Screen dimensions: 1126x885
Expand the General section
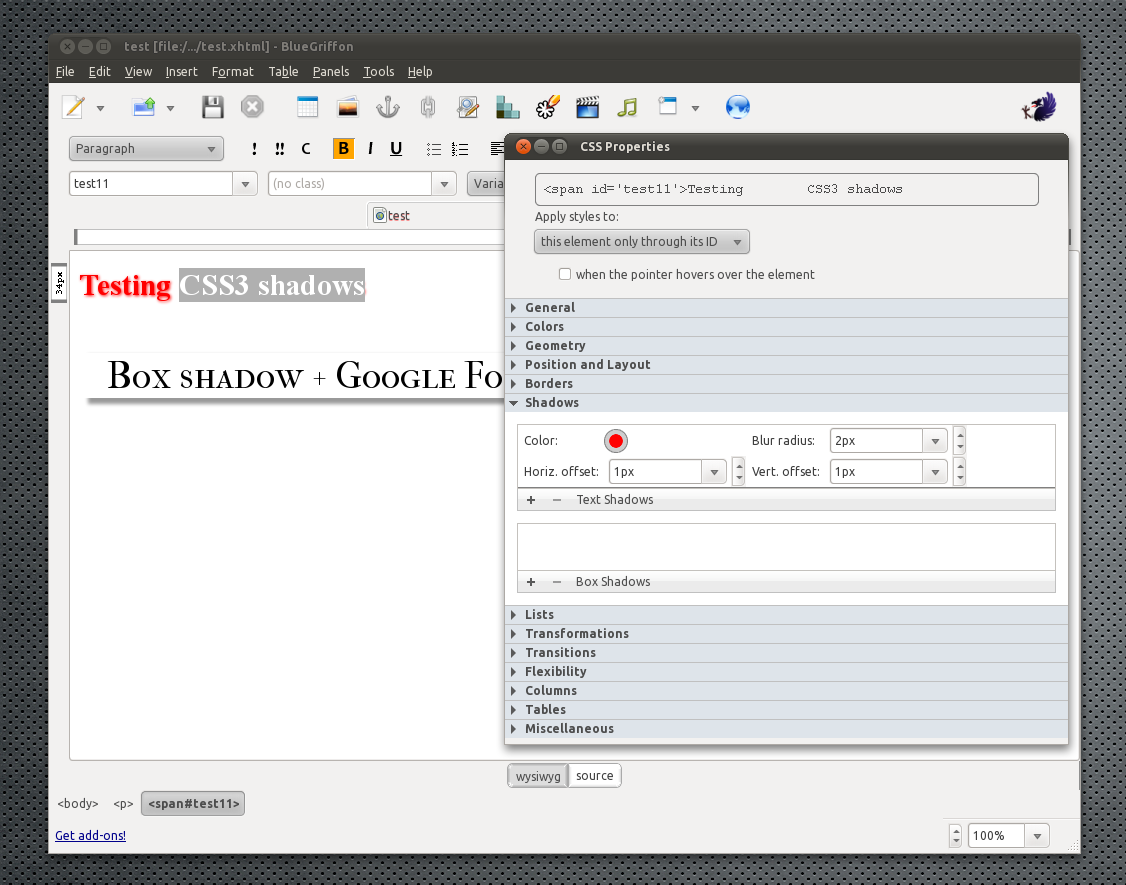(x=786, y=307)
